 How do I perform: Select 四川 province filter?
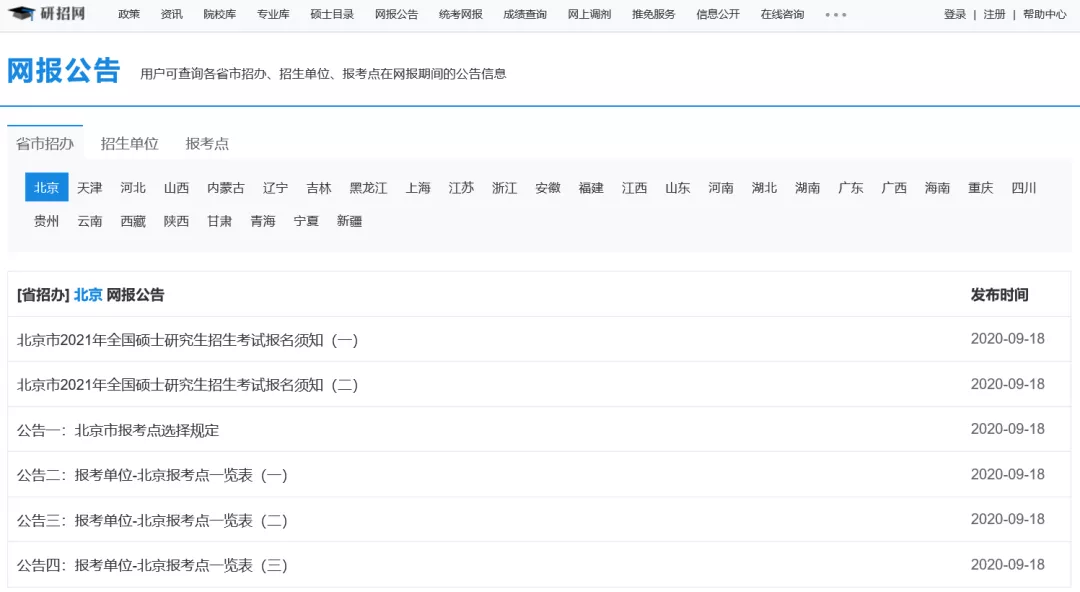pyautogui.click(x=1024, y=187)
